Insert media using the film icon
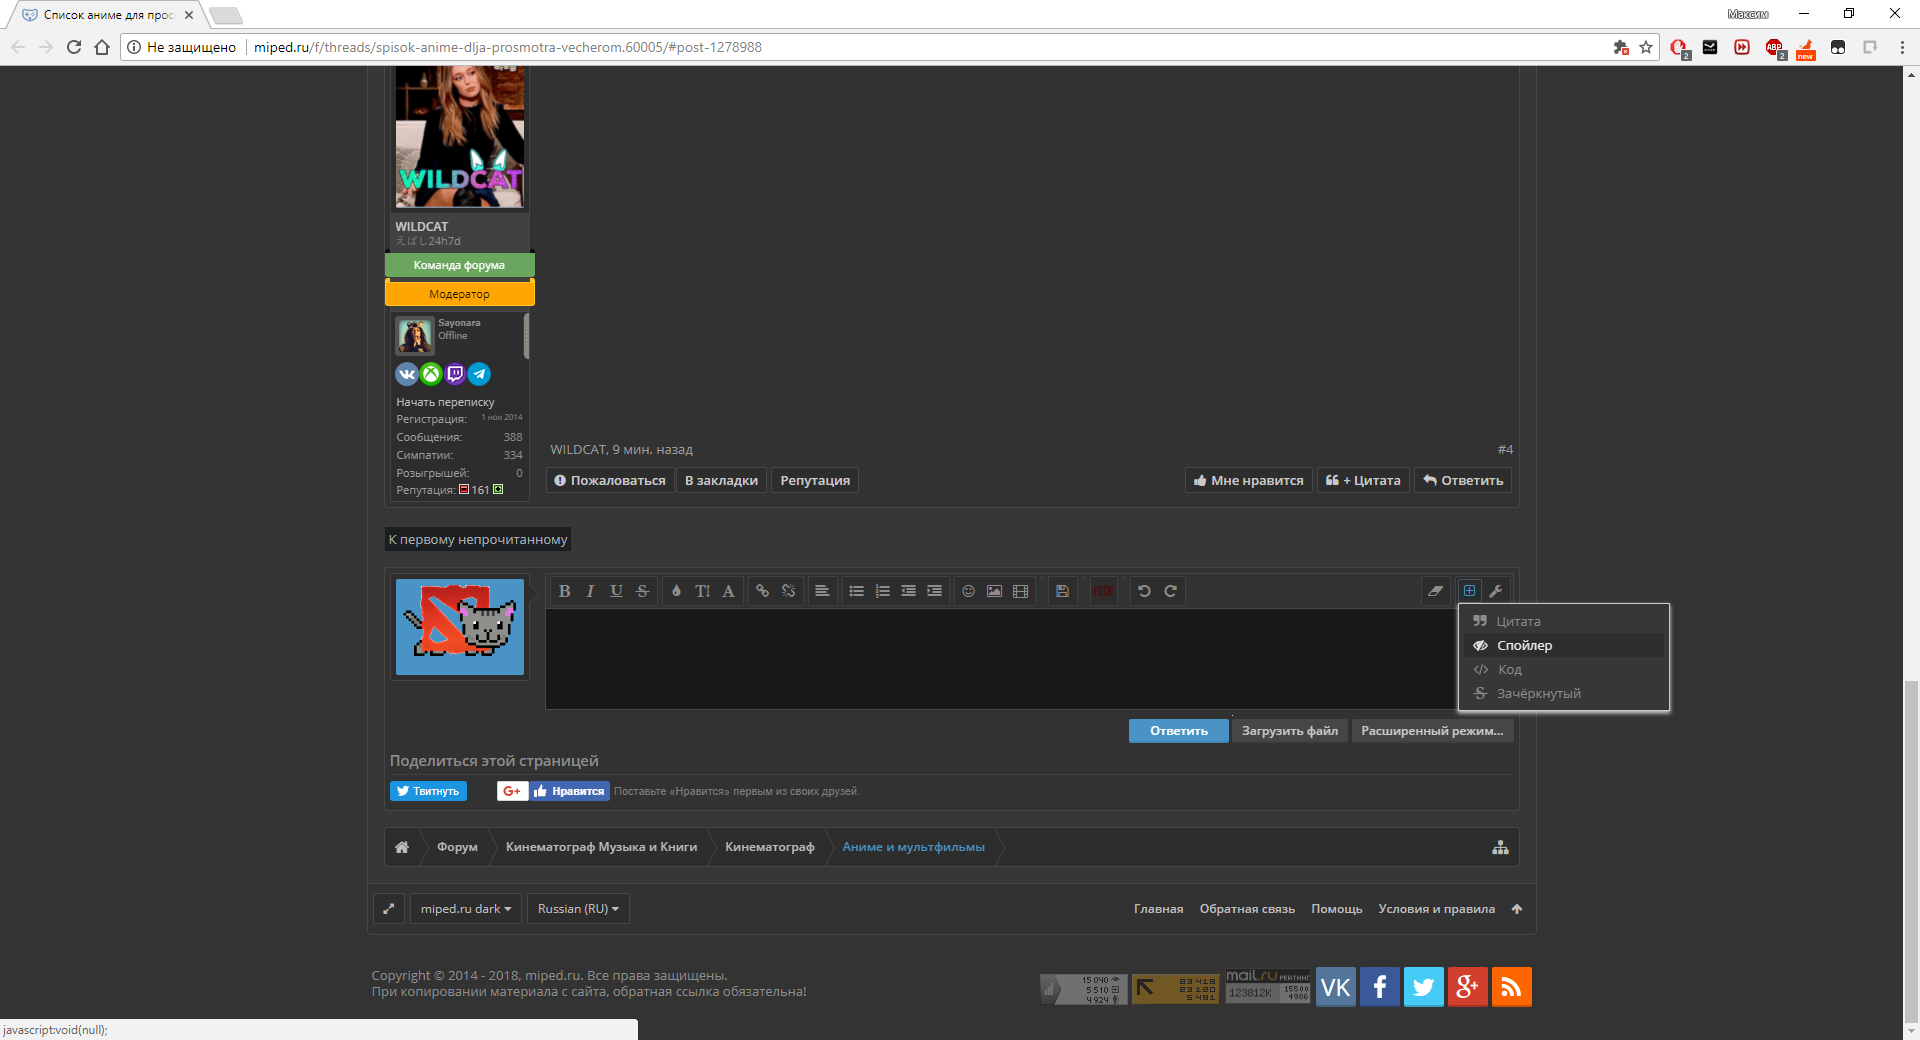 click(1020, 591)
